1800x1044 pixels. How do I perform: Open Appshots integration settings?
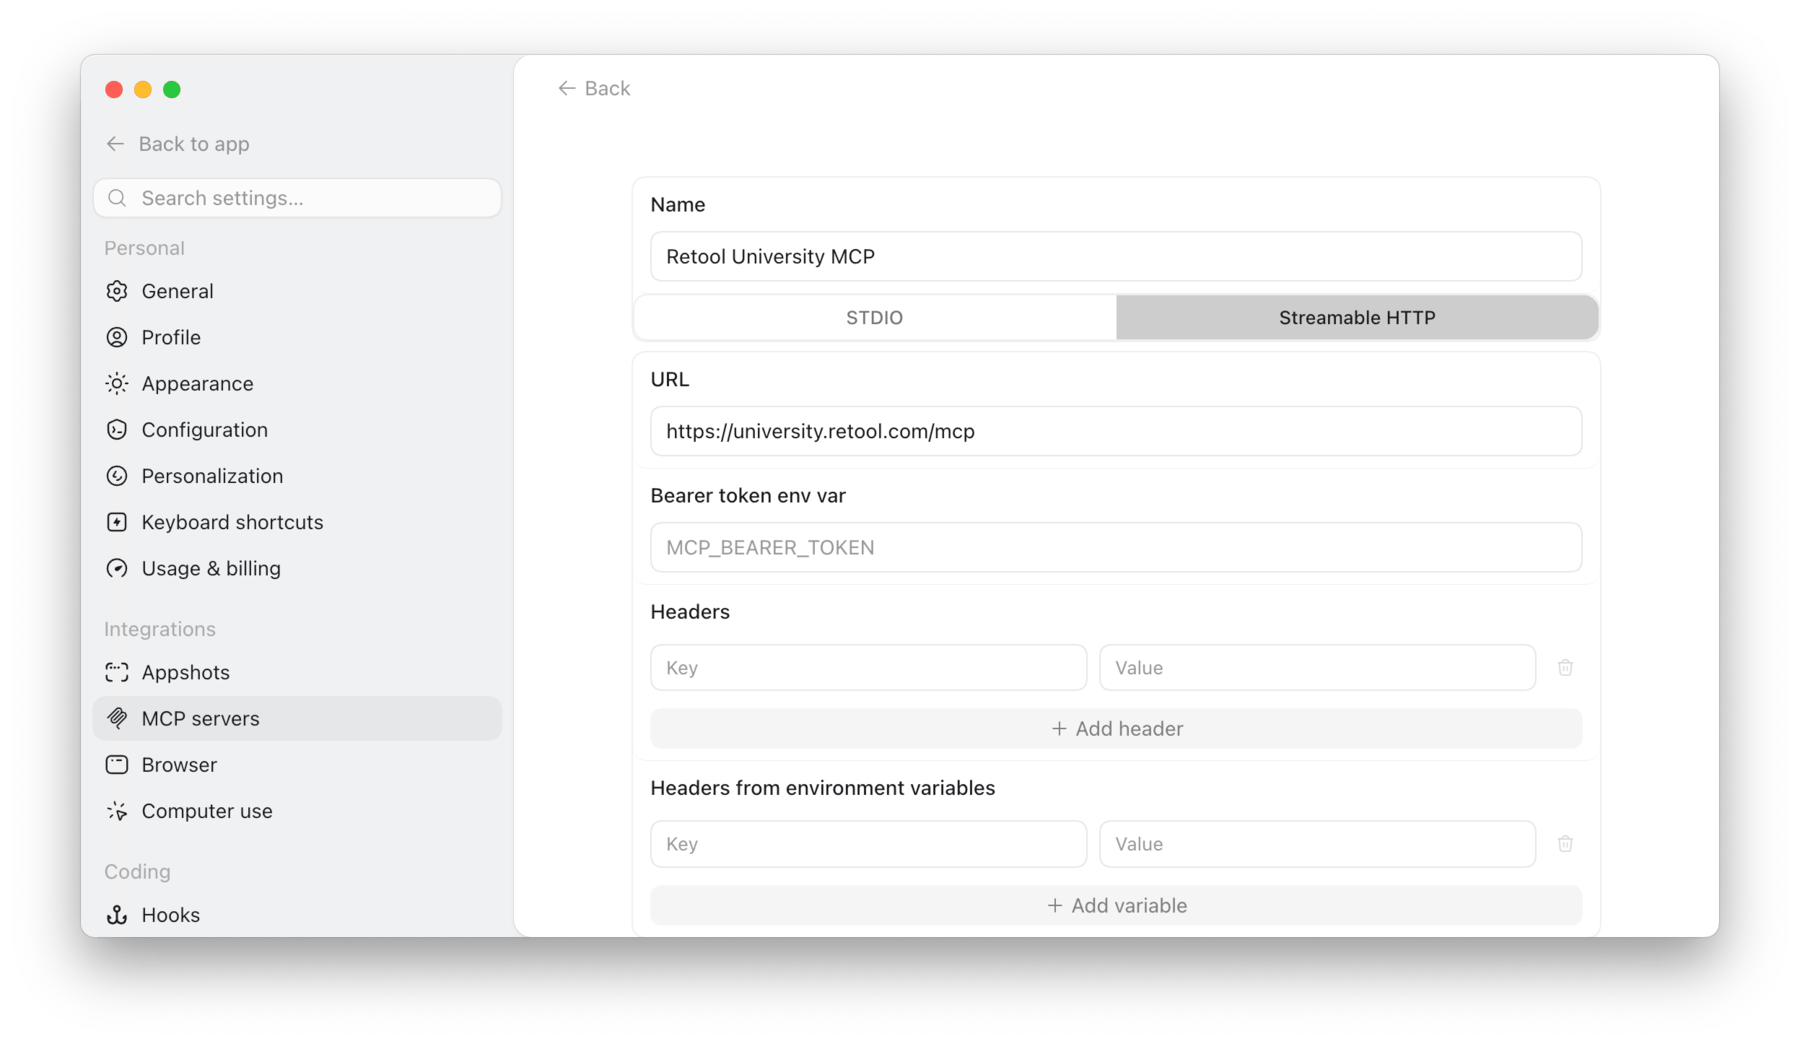click(297, 672)
